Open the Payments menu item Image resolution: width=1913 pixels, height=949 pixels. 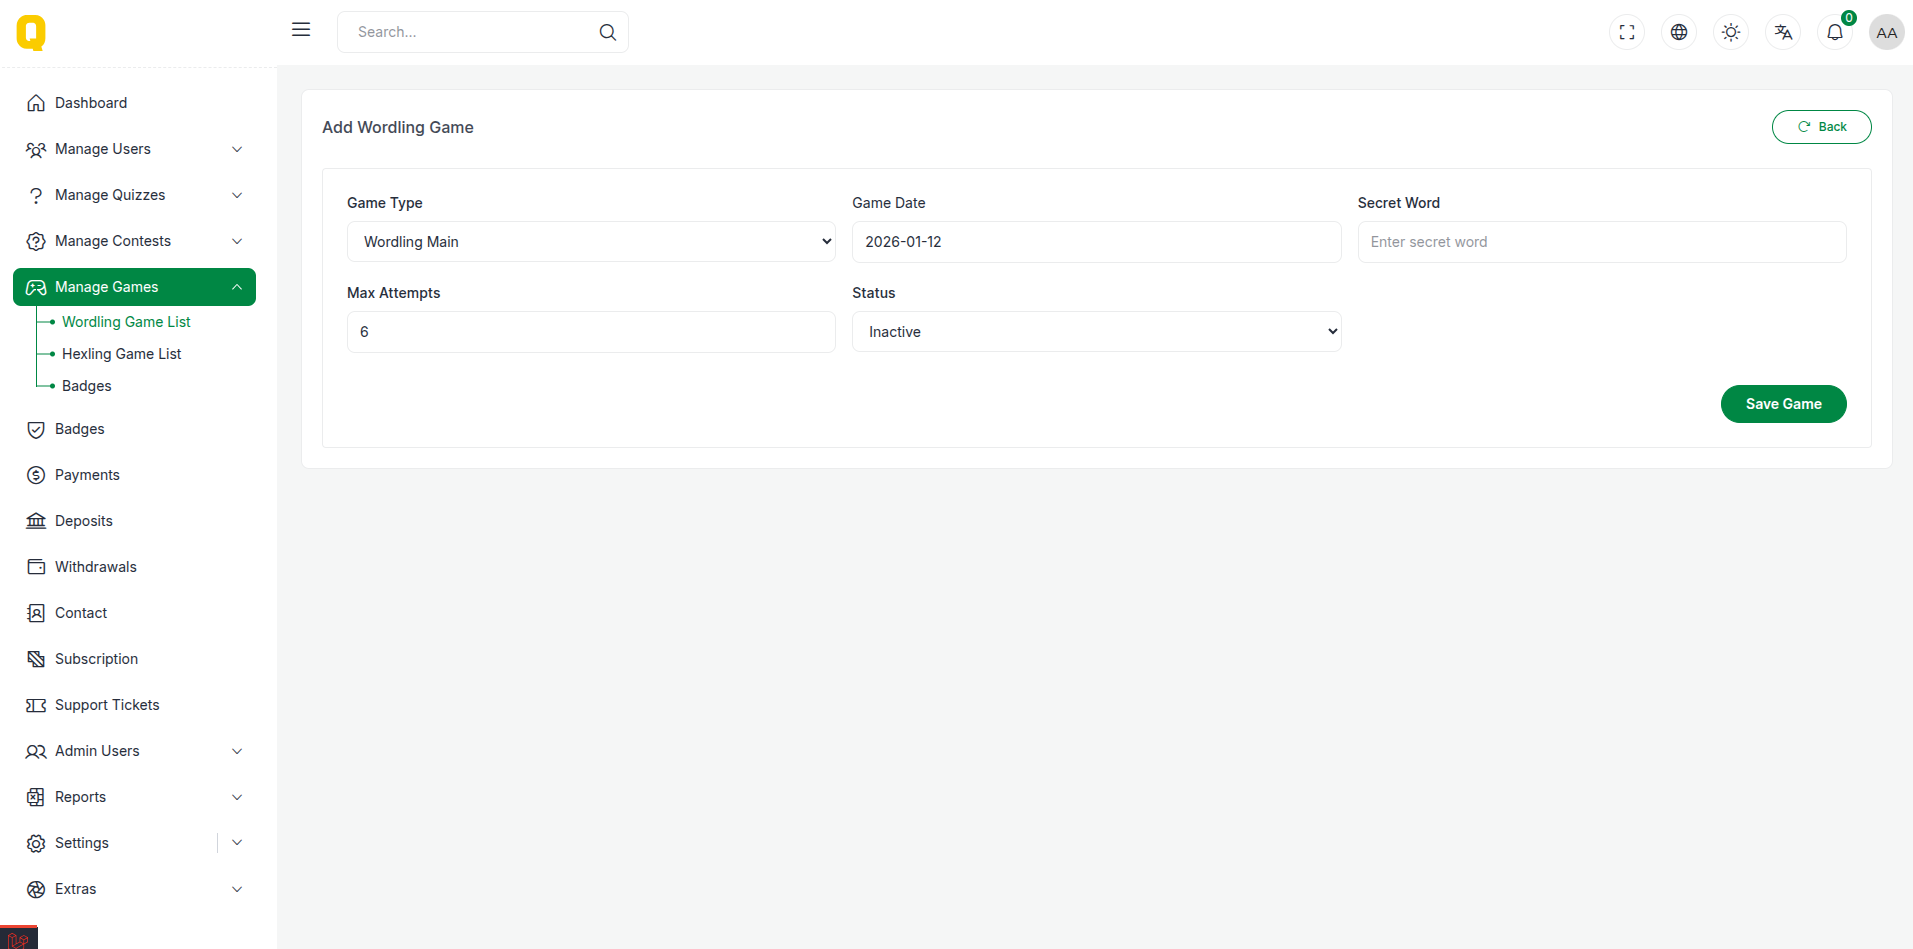click(87, 475)
